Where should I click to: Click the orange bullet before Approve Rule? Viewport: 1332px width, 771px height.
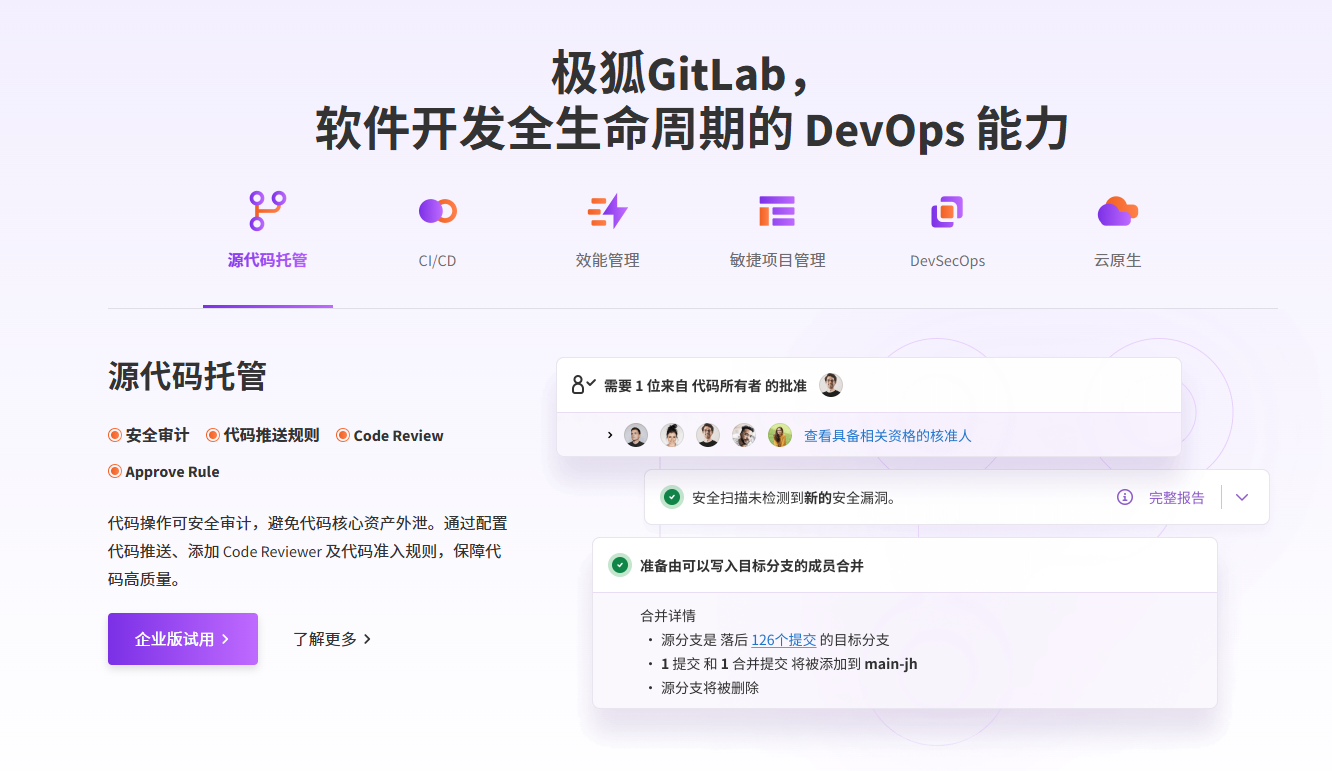click(115, 471)
